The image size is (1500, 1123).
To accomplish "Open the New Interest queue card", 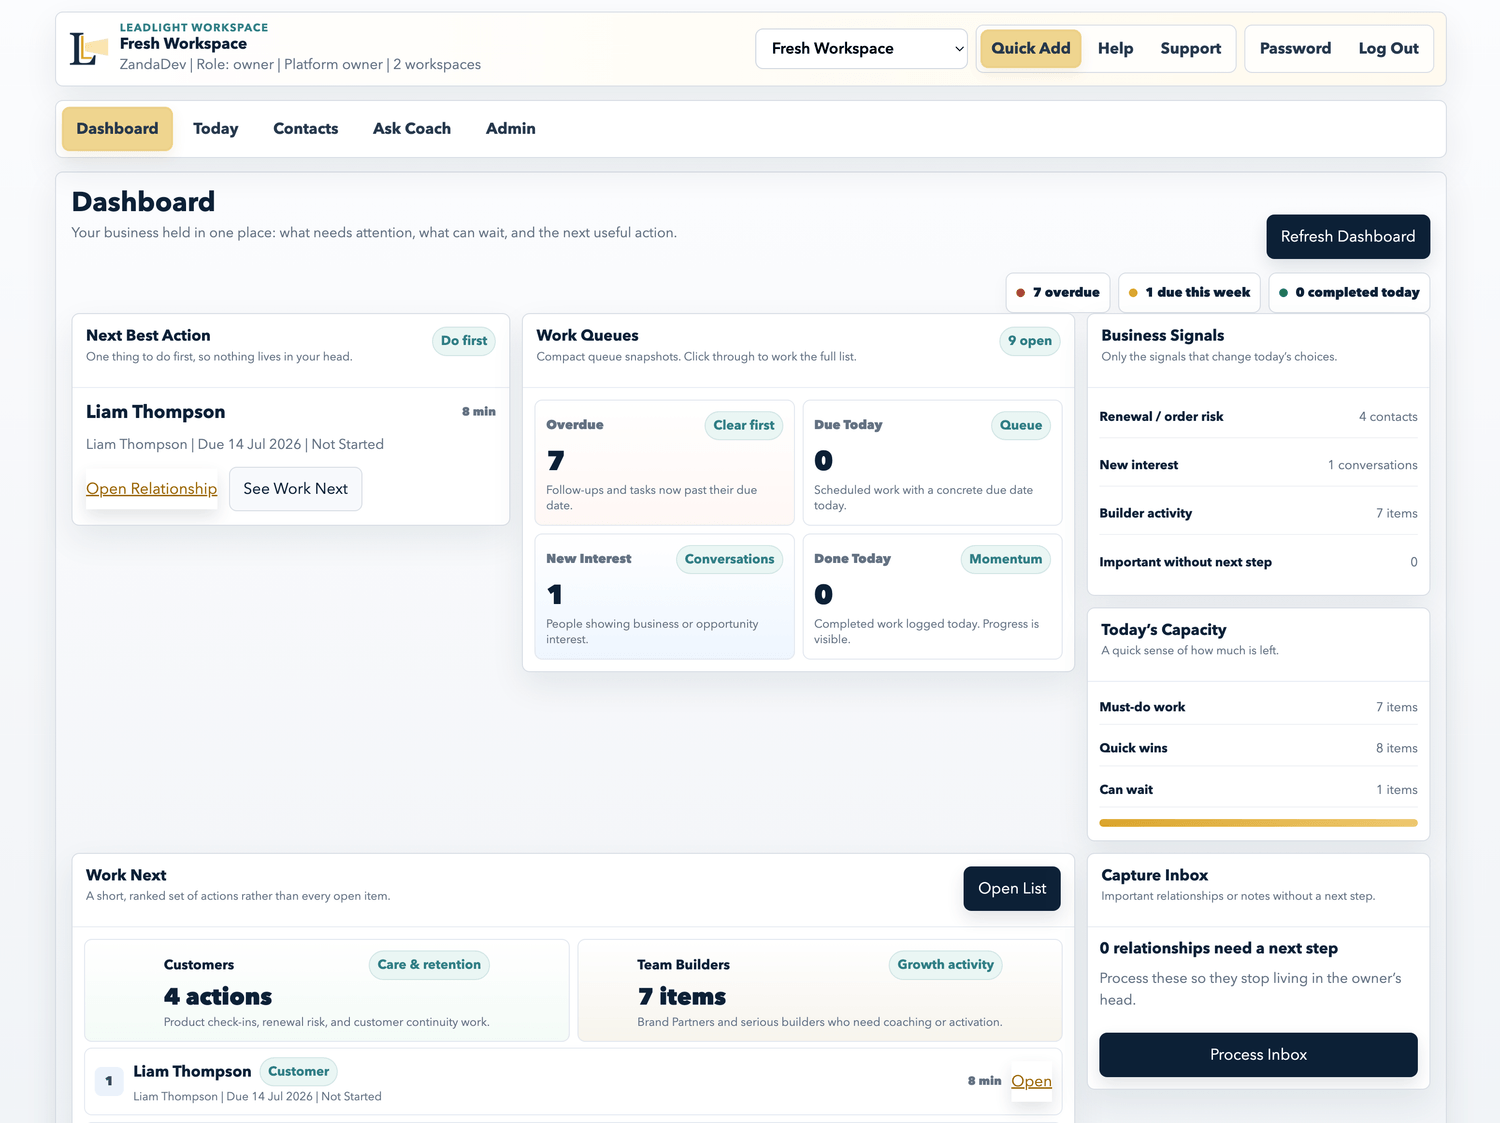I will click(665, 596).
